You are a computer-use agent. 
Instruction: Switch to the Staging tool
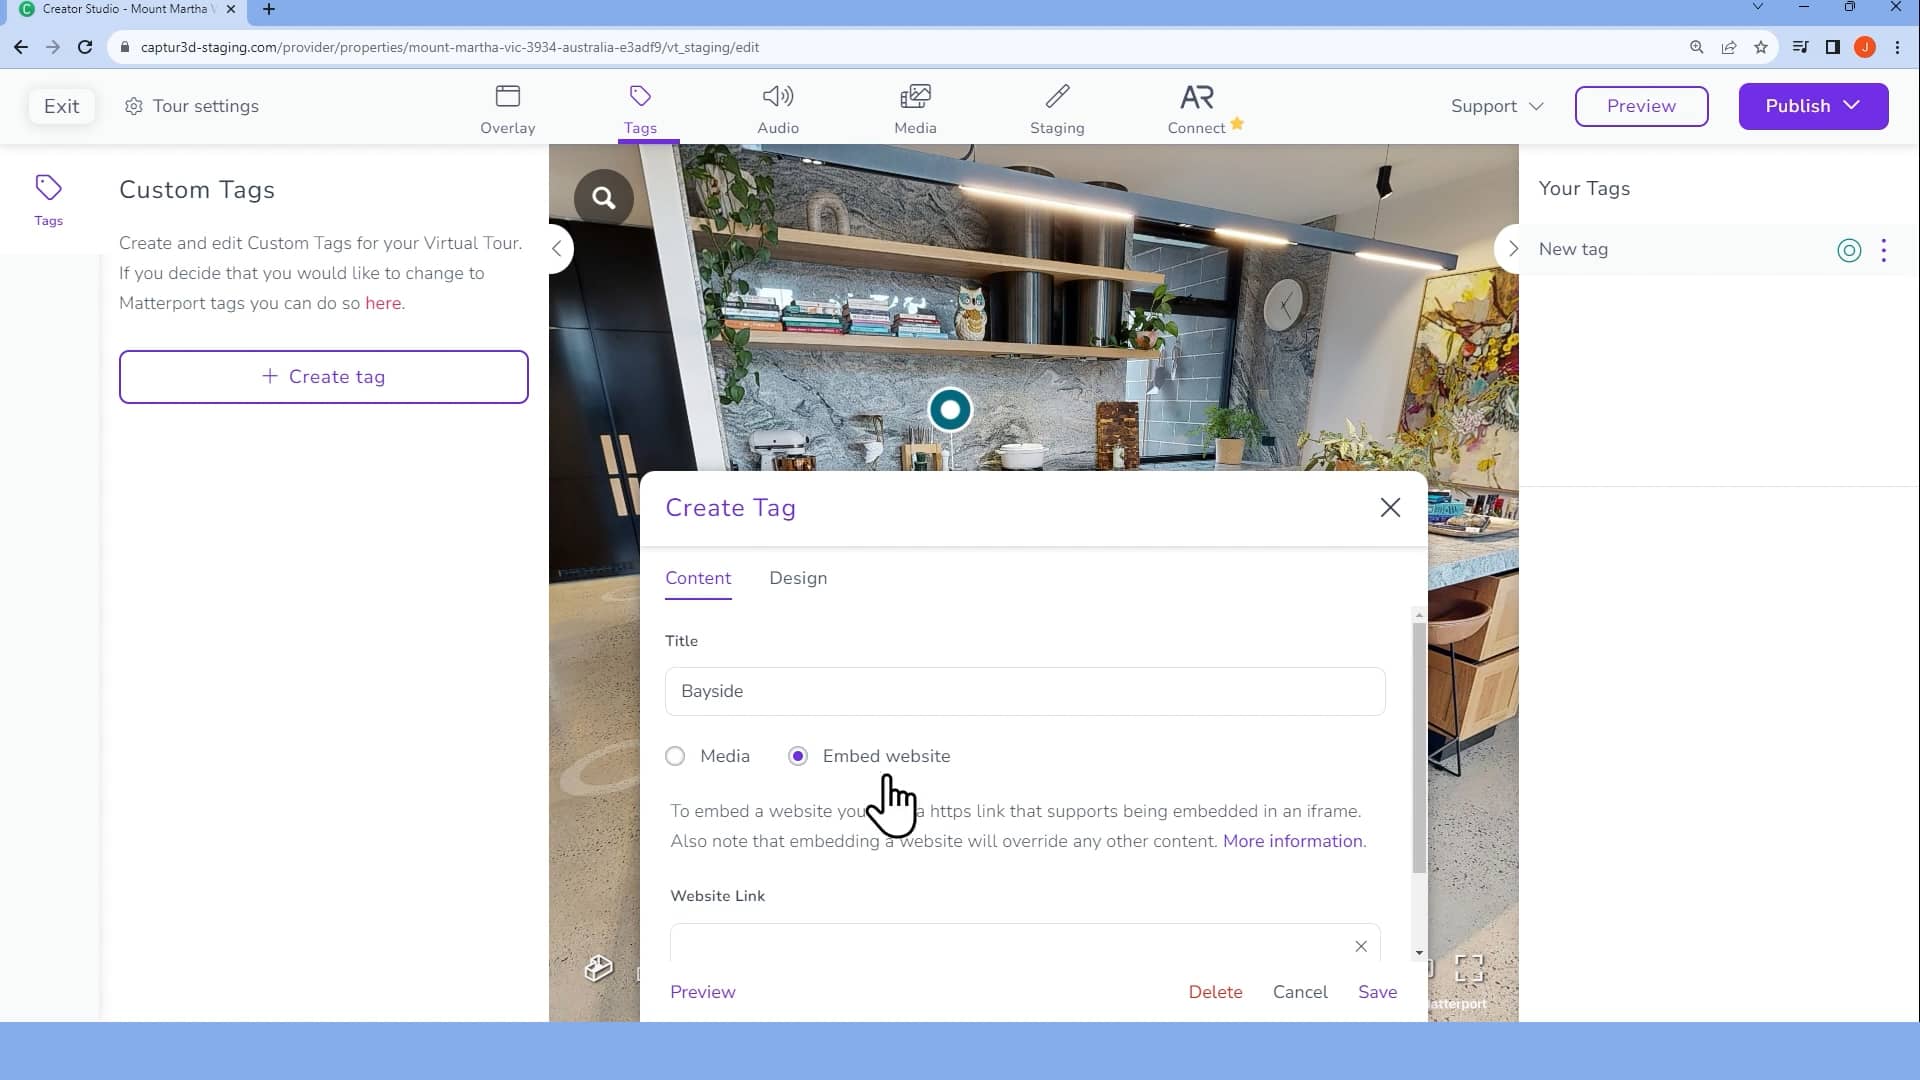pos(1057,107)
